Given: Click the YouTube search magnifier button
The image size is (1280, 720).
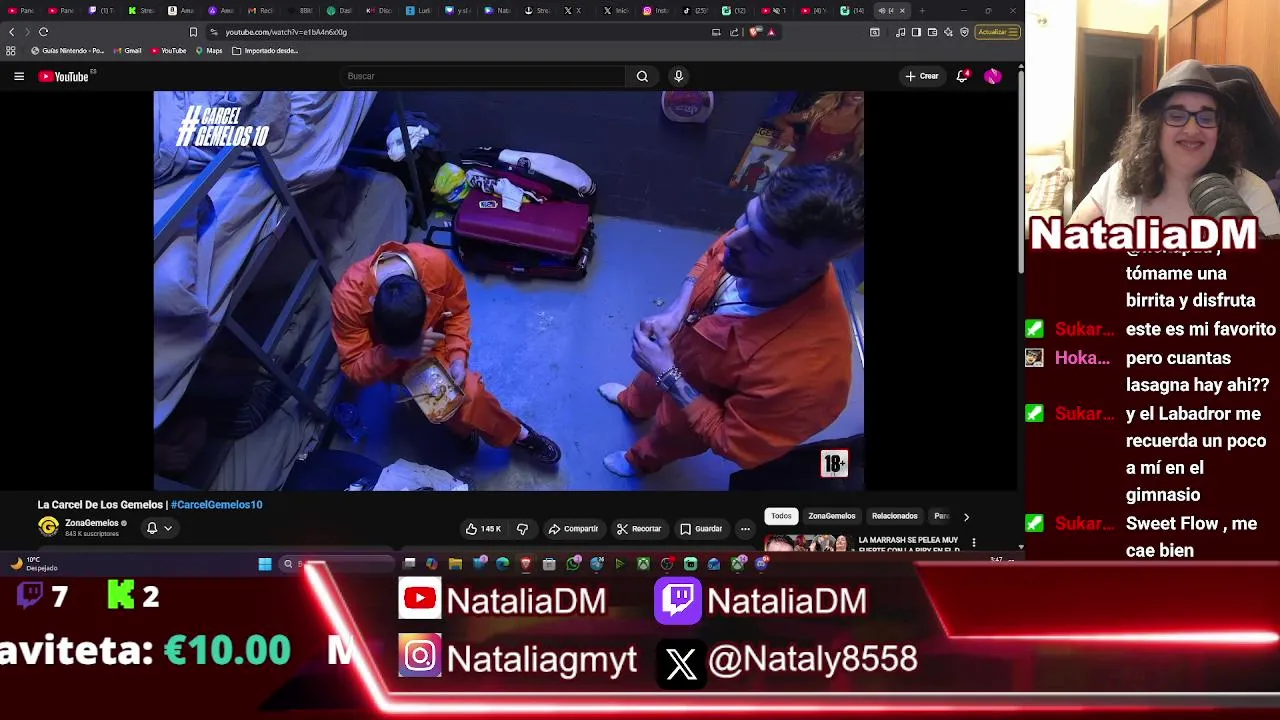Looking at the screenshot, I should pyautogui.click(x=642, y=76).
